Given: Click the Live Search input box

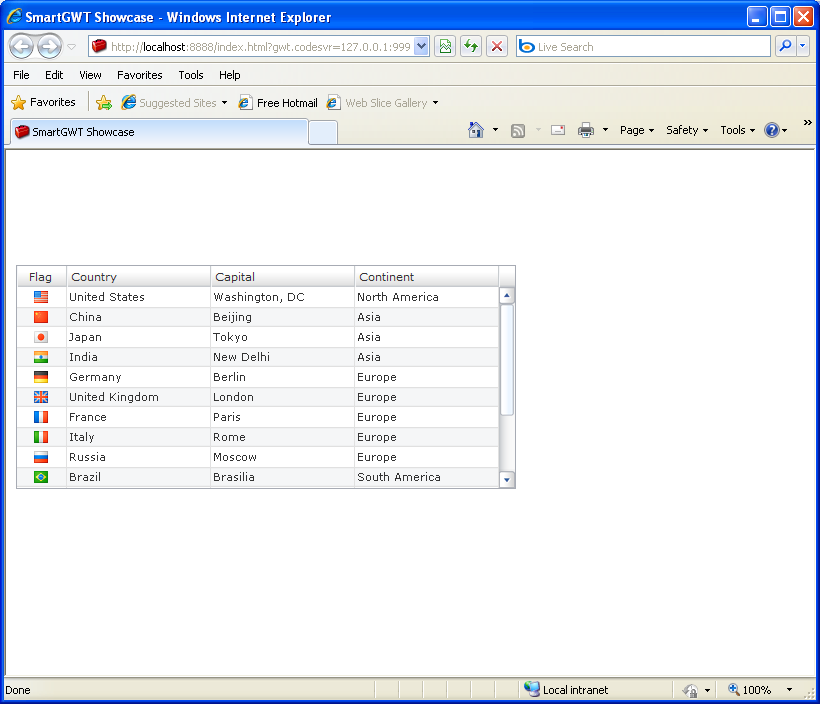Looking at the screenshot, I should click(643, 47).
